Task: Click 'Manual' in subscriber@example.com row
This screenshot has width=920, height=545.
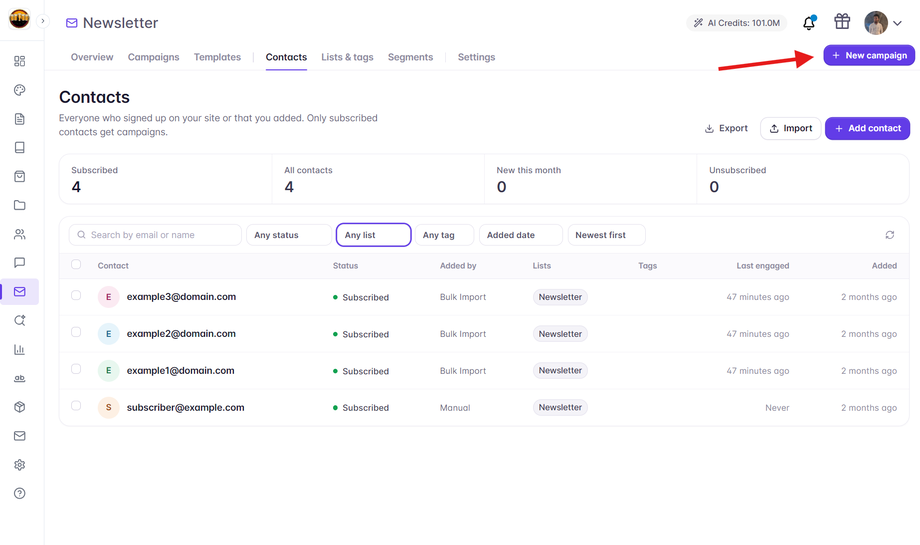Action: point(455,408)
